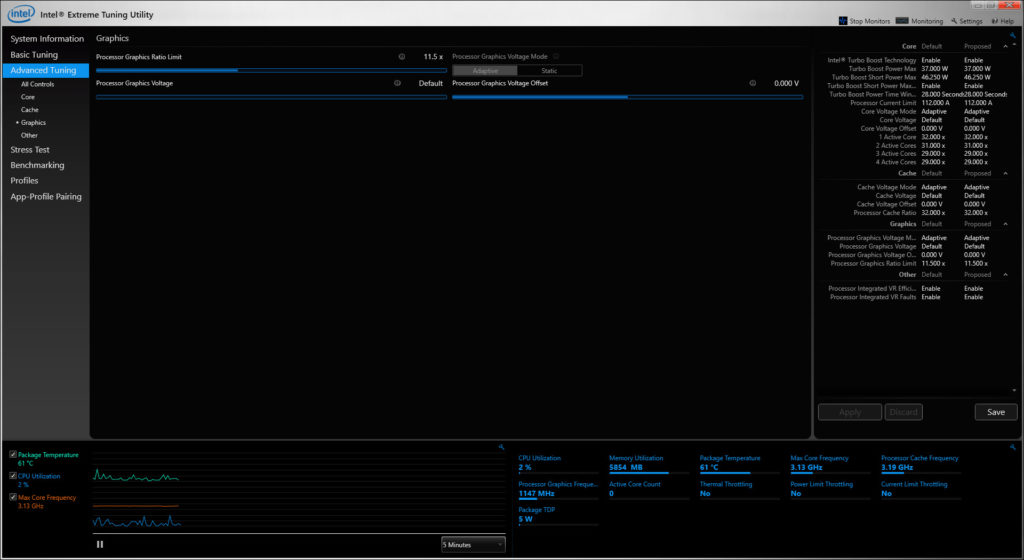Open the 5 Minutes time range dropdown

pos(473,544)
